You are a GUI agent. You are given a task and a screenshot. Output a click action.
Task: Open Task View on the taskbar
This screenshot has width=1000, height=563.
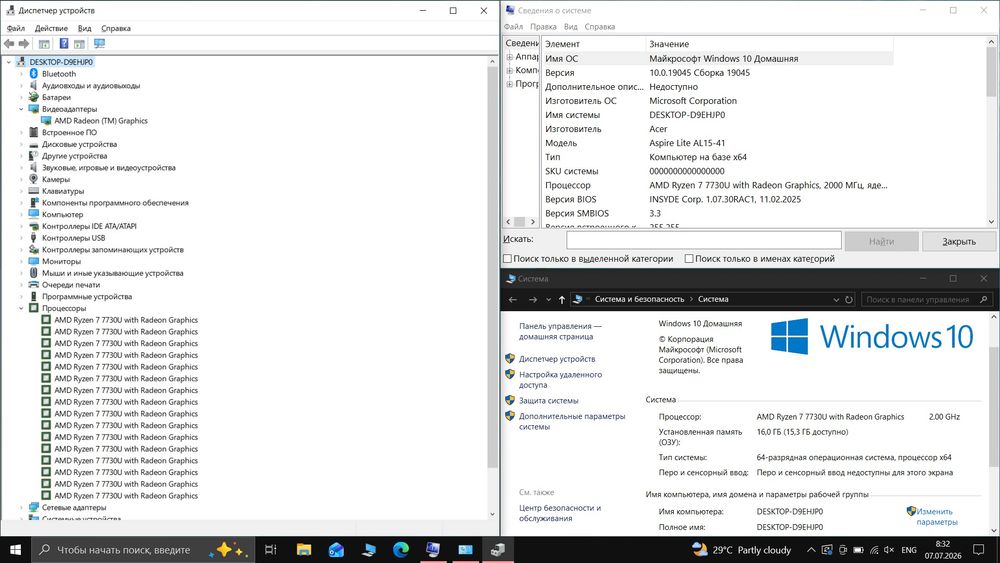click(x=270, y=550)
